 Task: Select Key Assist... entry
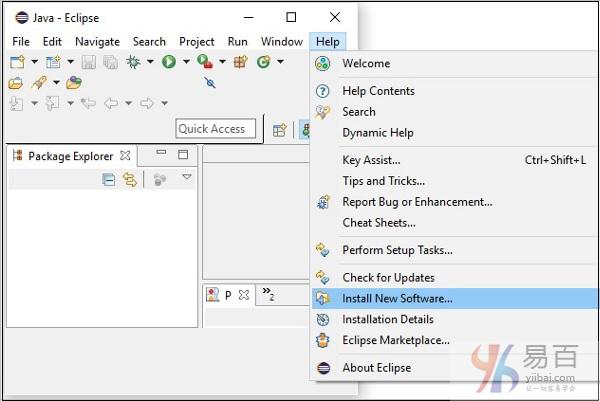[455, 160]
